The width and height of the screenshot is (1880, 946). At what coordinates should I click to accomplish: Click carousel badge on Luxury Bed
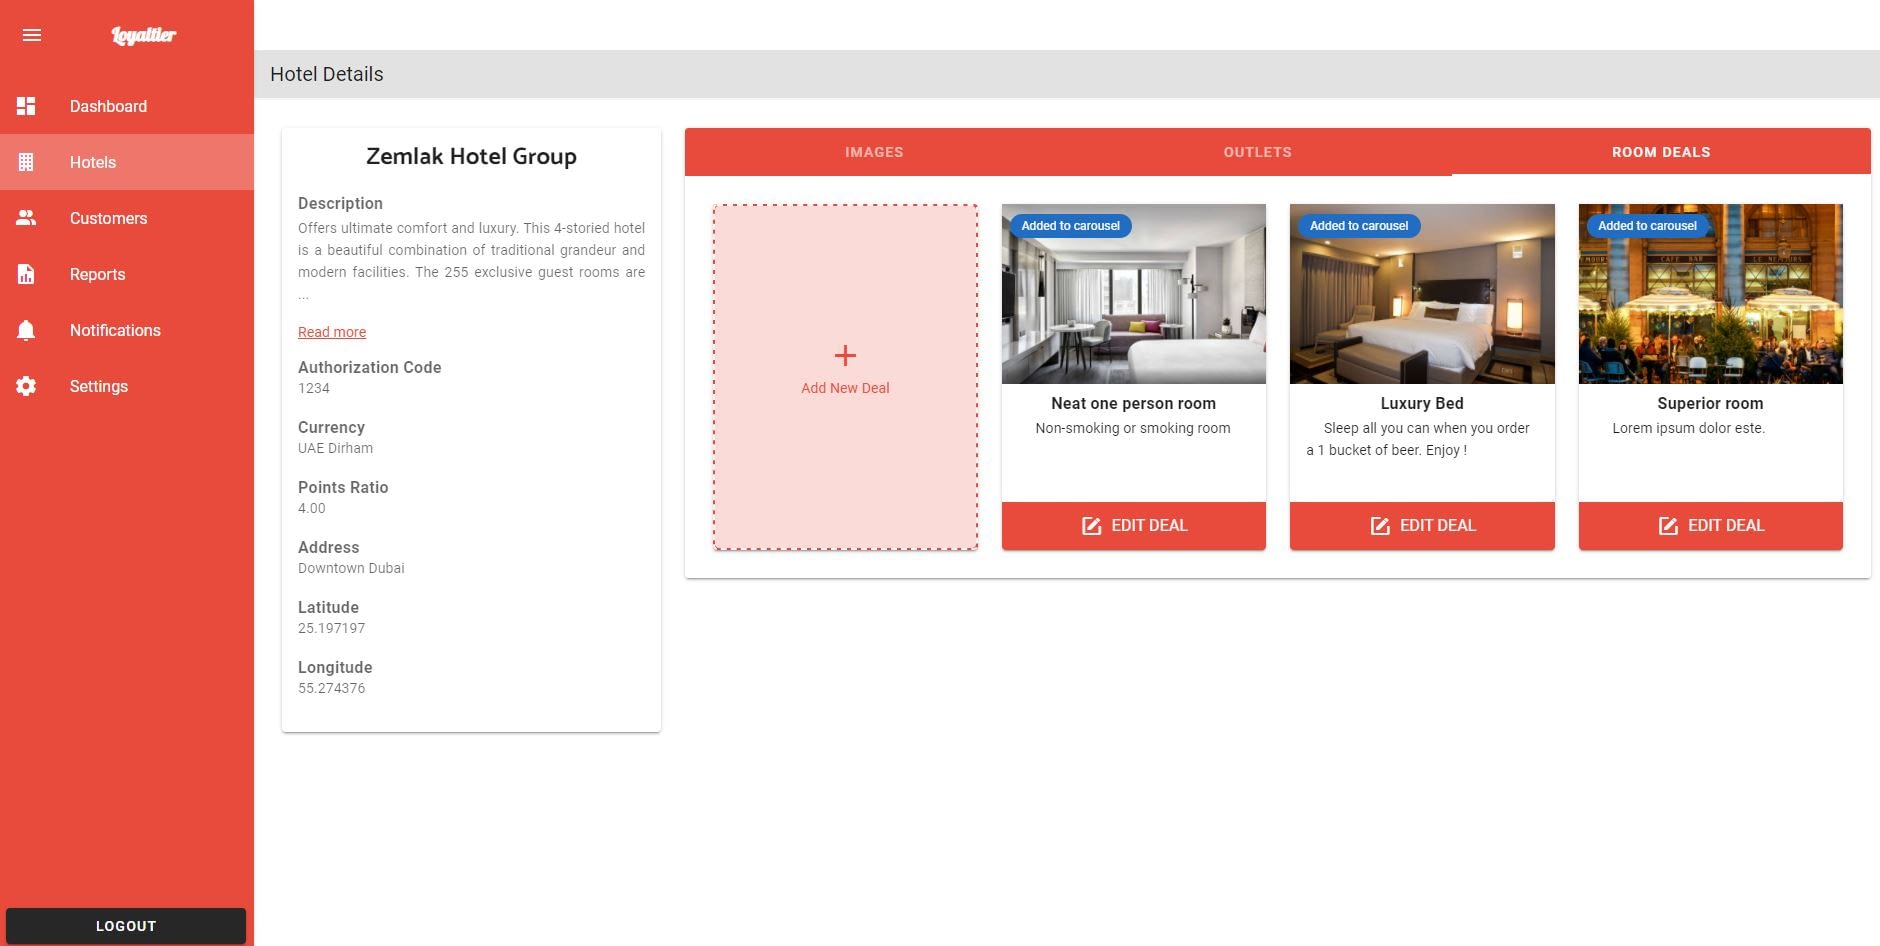[1359, 226]
